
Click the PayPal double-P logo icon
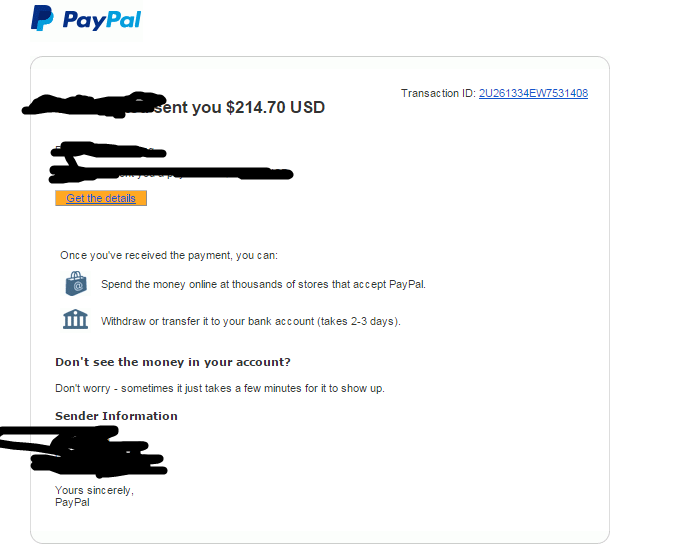[x=42, y=18]
